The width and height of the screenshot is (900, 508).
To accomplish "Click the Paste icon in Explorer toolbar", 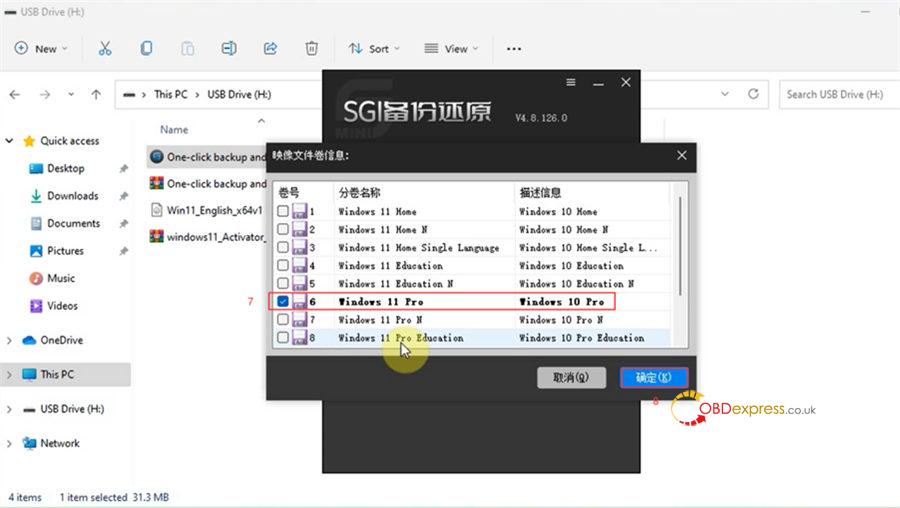I will [x=188, y=48].
